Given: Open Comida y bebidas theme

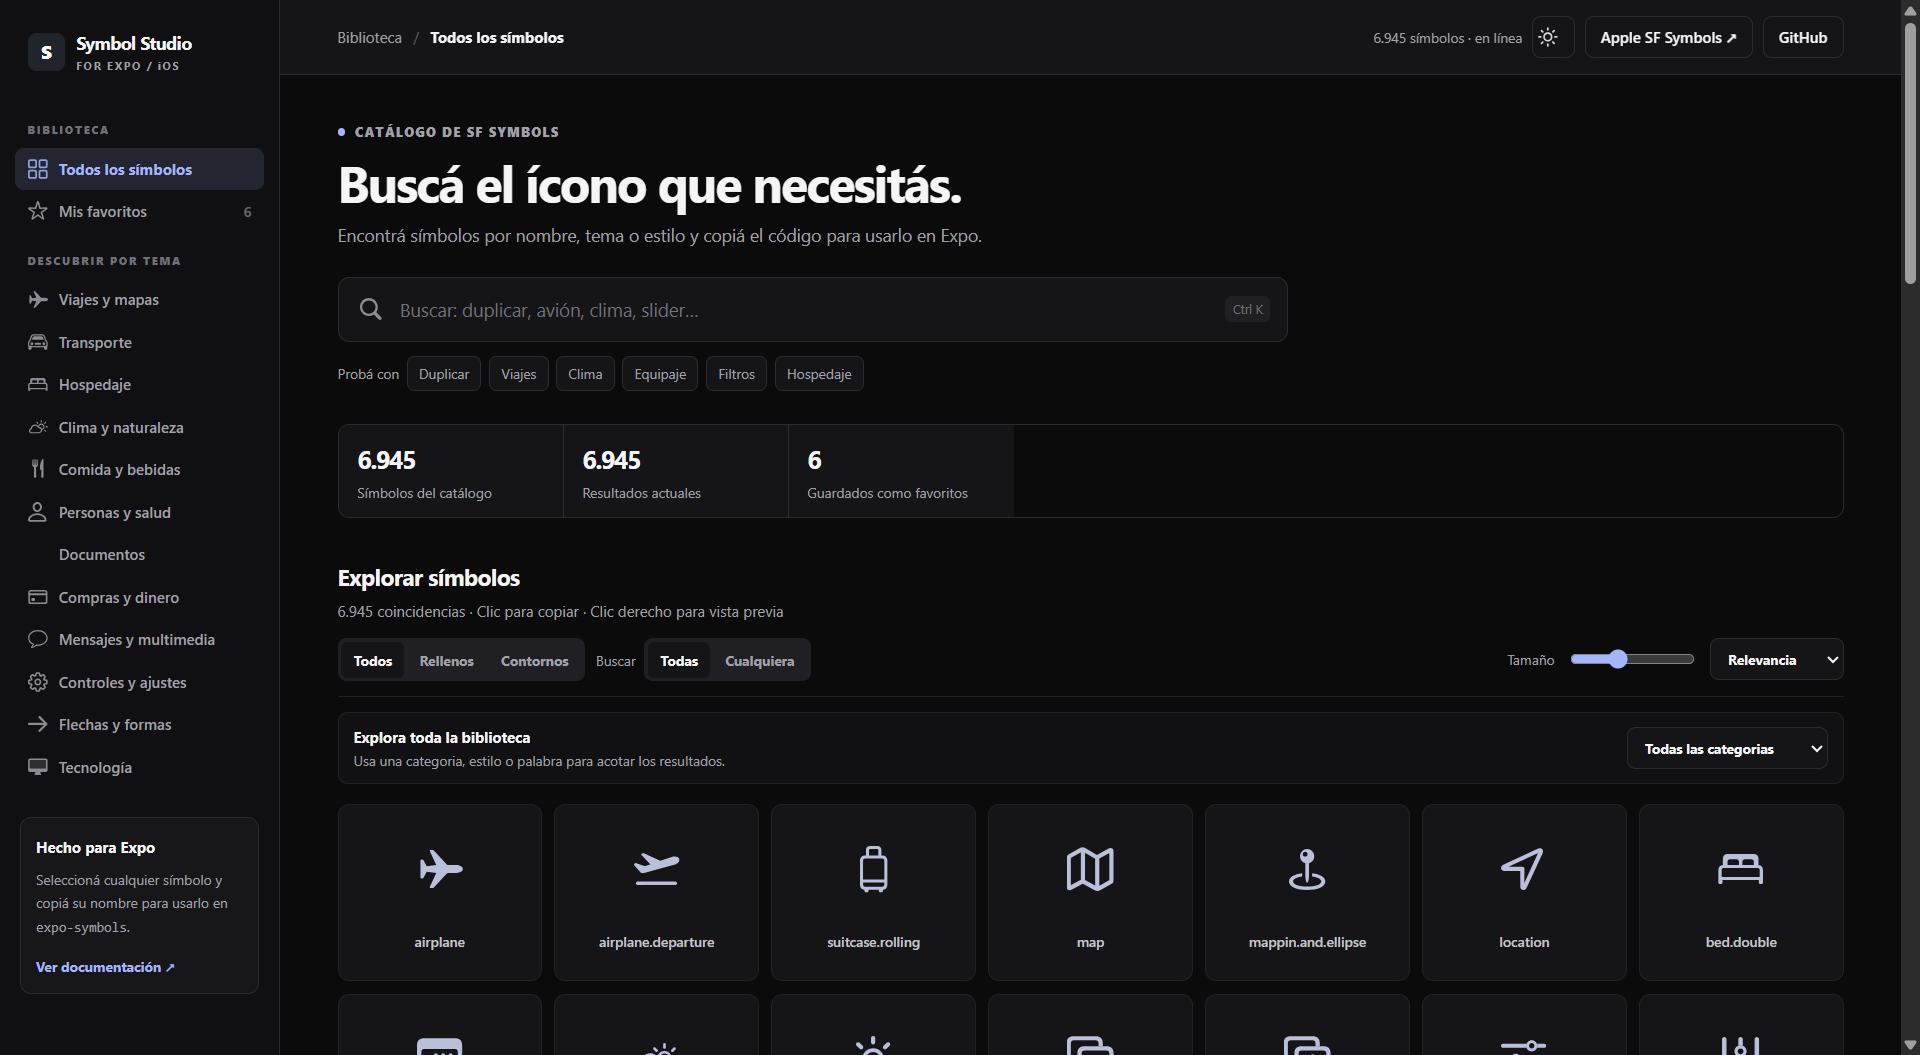Looking at the screenshot, I should click(x=139, y=470).
